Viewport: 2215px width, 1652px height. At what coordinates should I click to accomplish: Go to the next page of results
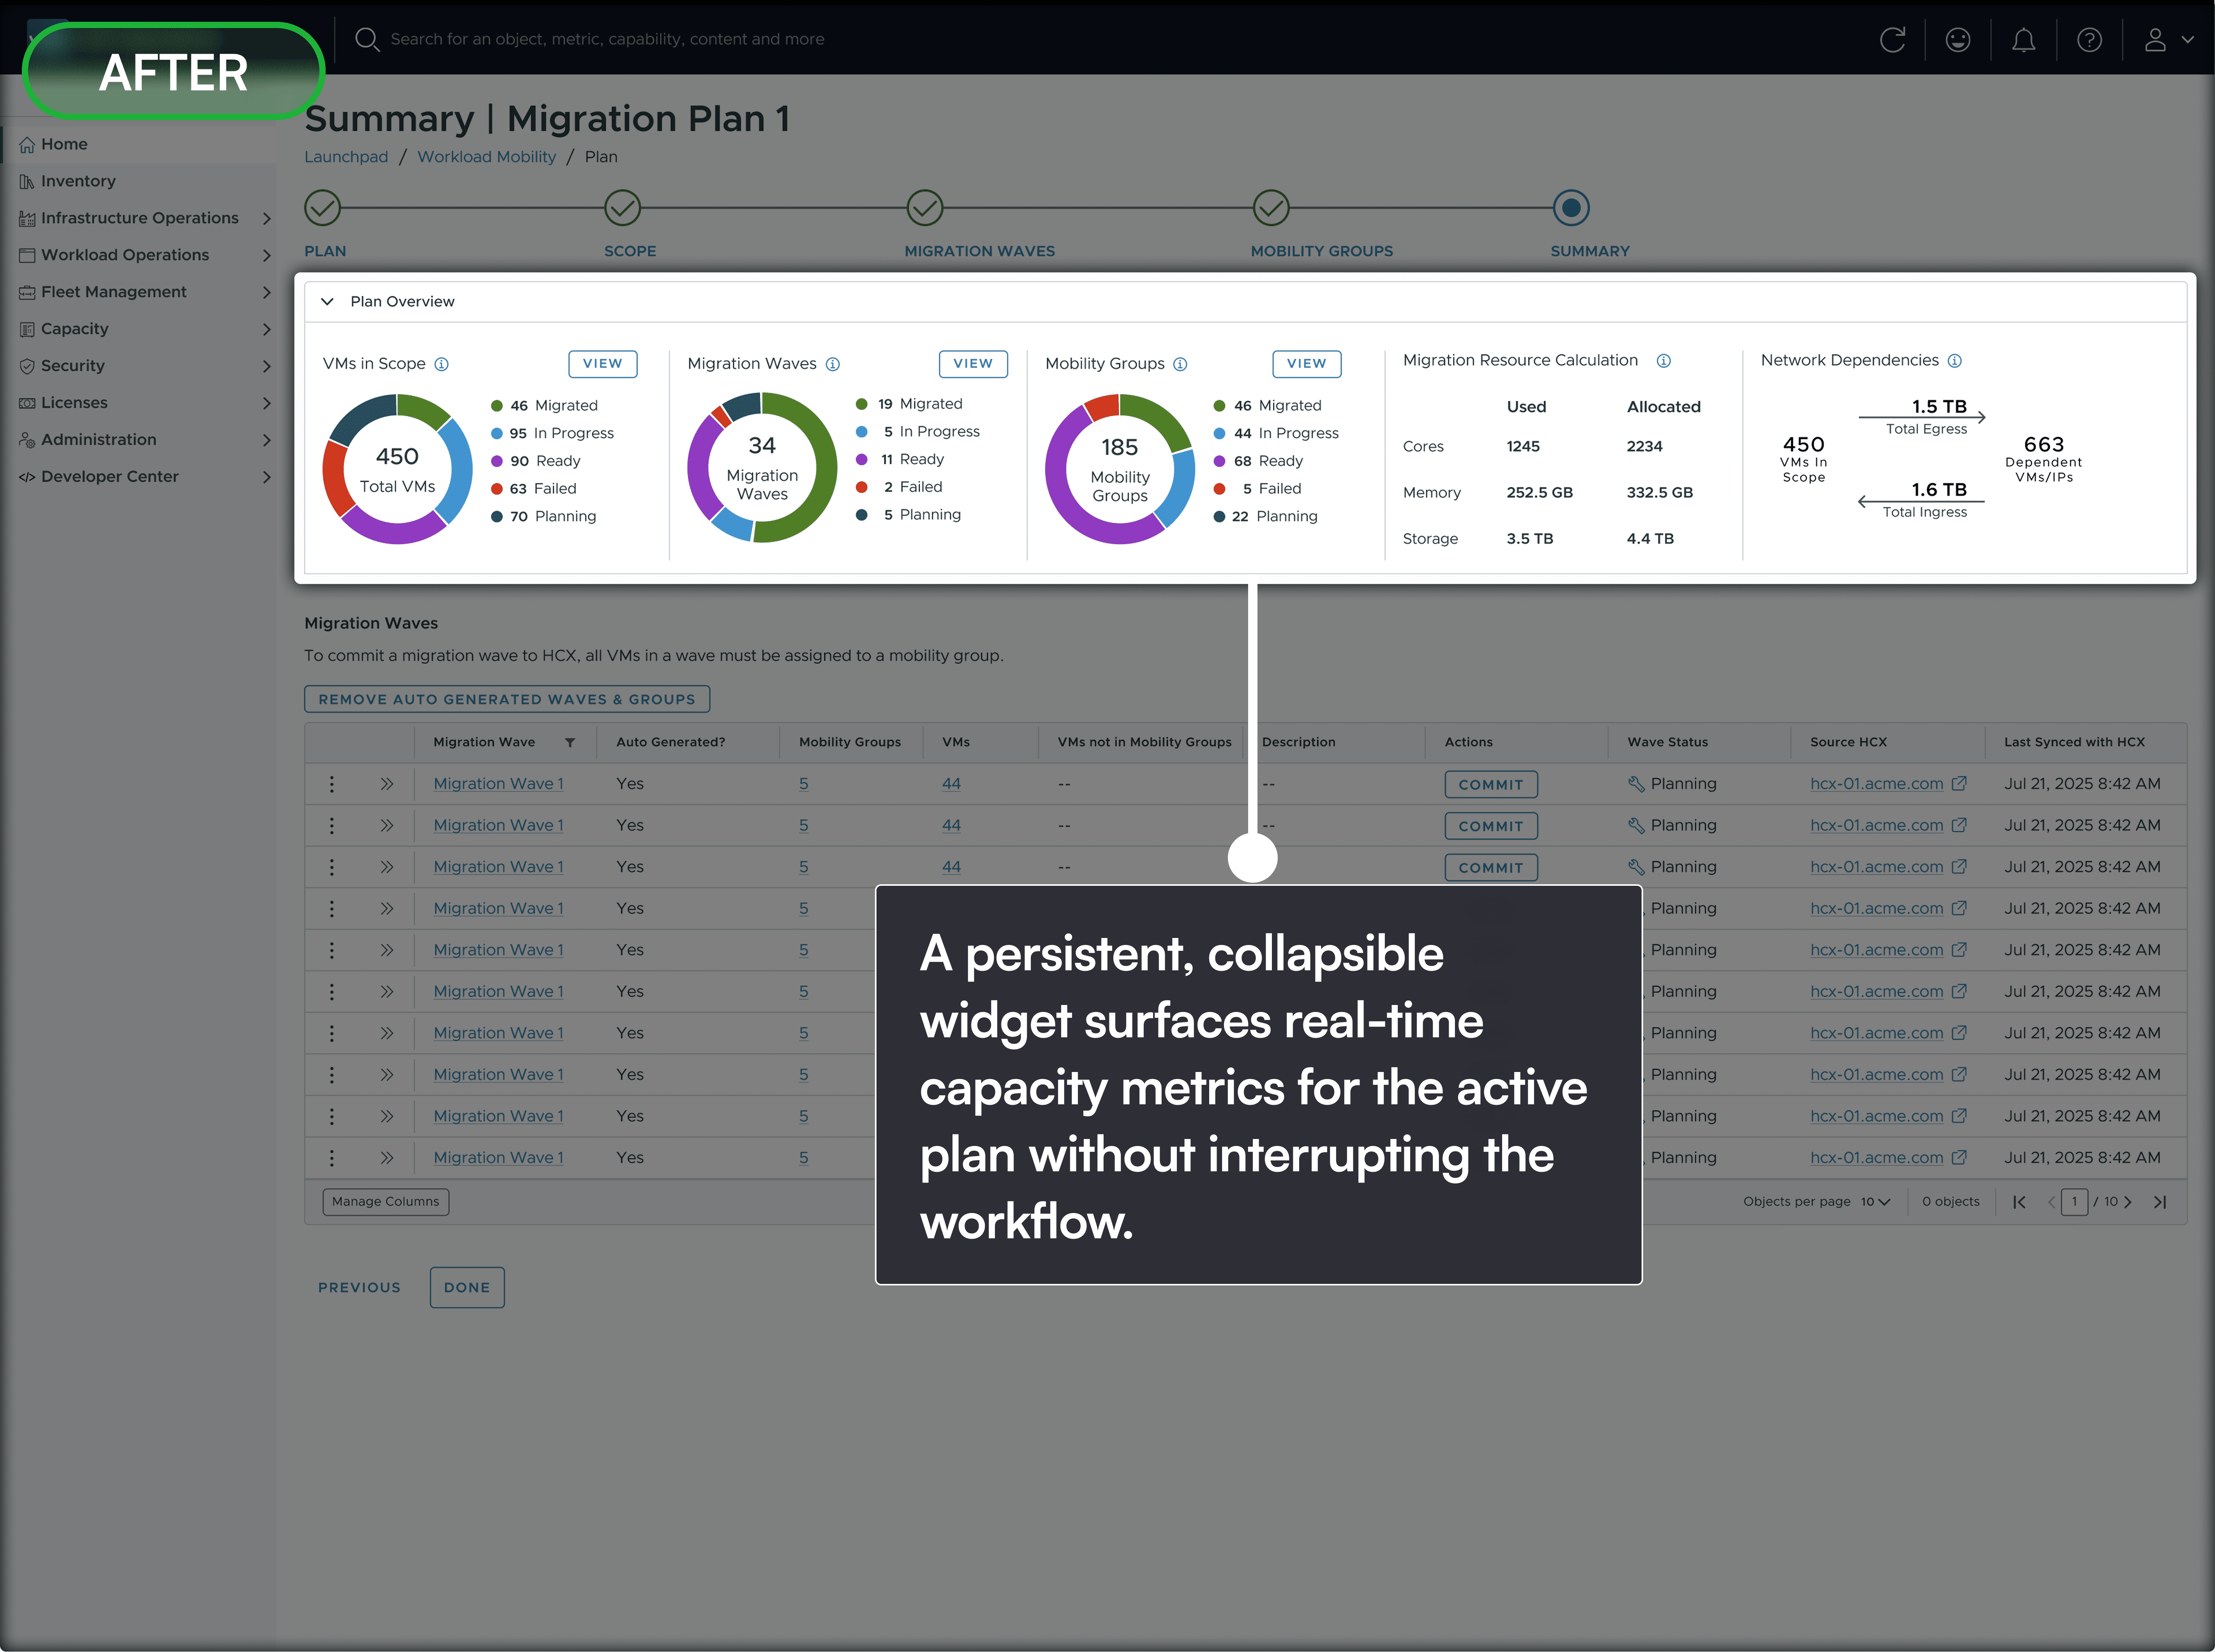tap(2127, 1202)
